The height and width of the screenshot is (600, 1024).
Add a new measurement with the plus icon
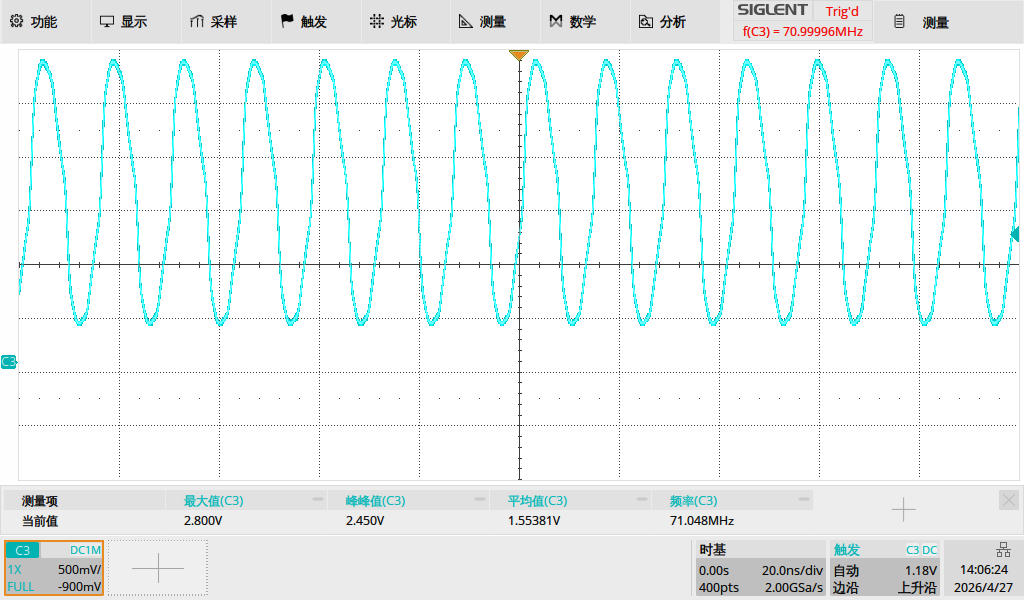[903, 509]
